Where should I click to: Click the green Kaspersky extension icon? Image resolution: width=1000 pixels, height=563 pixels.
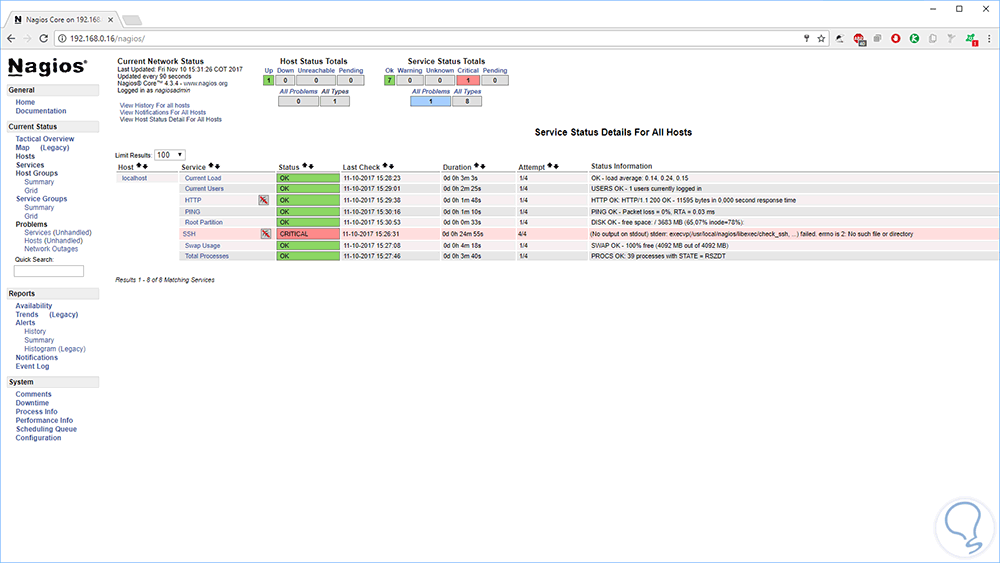pos(914,38)
